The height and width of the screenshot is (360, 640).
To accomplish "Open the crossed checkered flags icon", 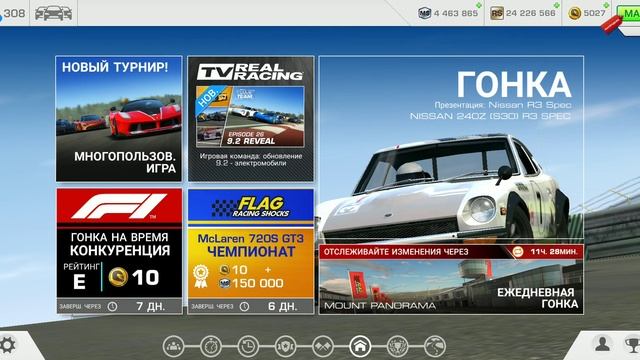I will [323, 346].
